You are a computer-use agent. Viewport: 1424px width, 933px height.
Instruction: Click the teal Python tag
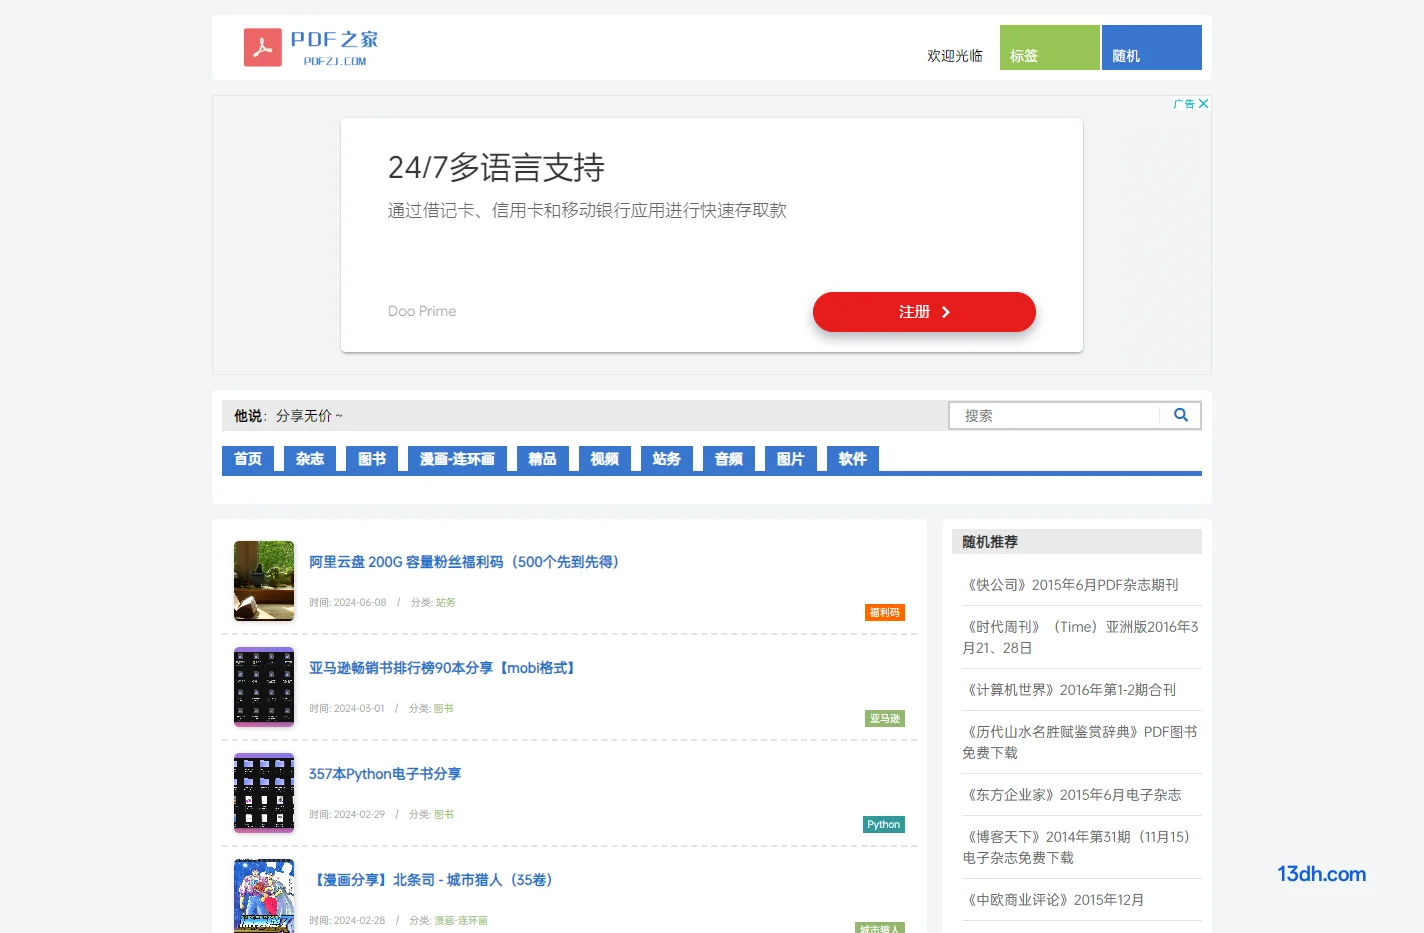pyautogui.click(x=884, y=824)
